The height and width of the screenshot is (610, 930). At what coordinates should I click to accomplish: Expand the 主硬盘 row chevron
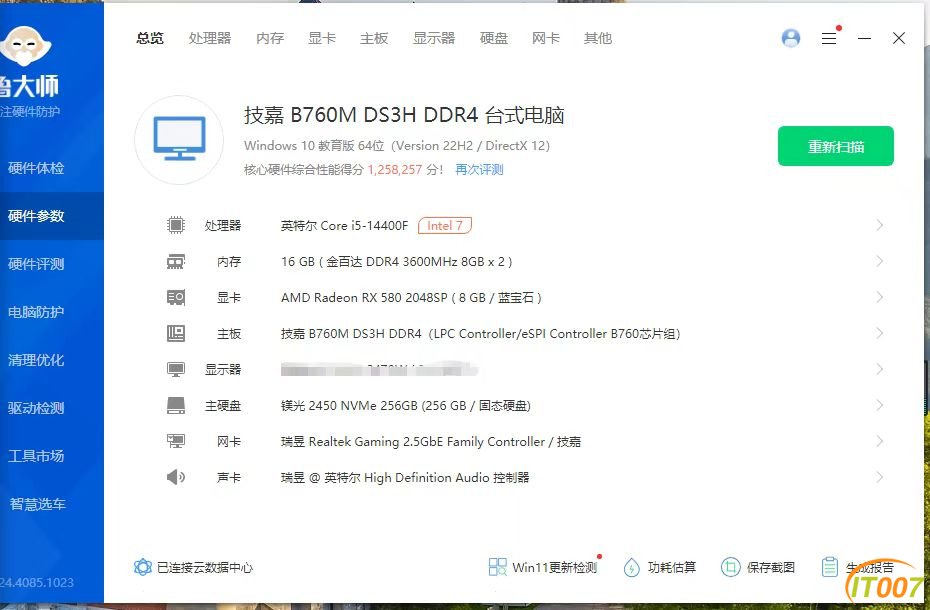pos(880,405)
